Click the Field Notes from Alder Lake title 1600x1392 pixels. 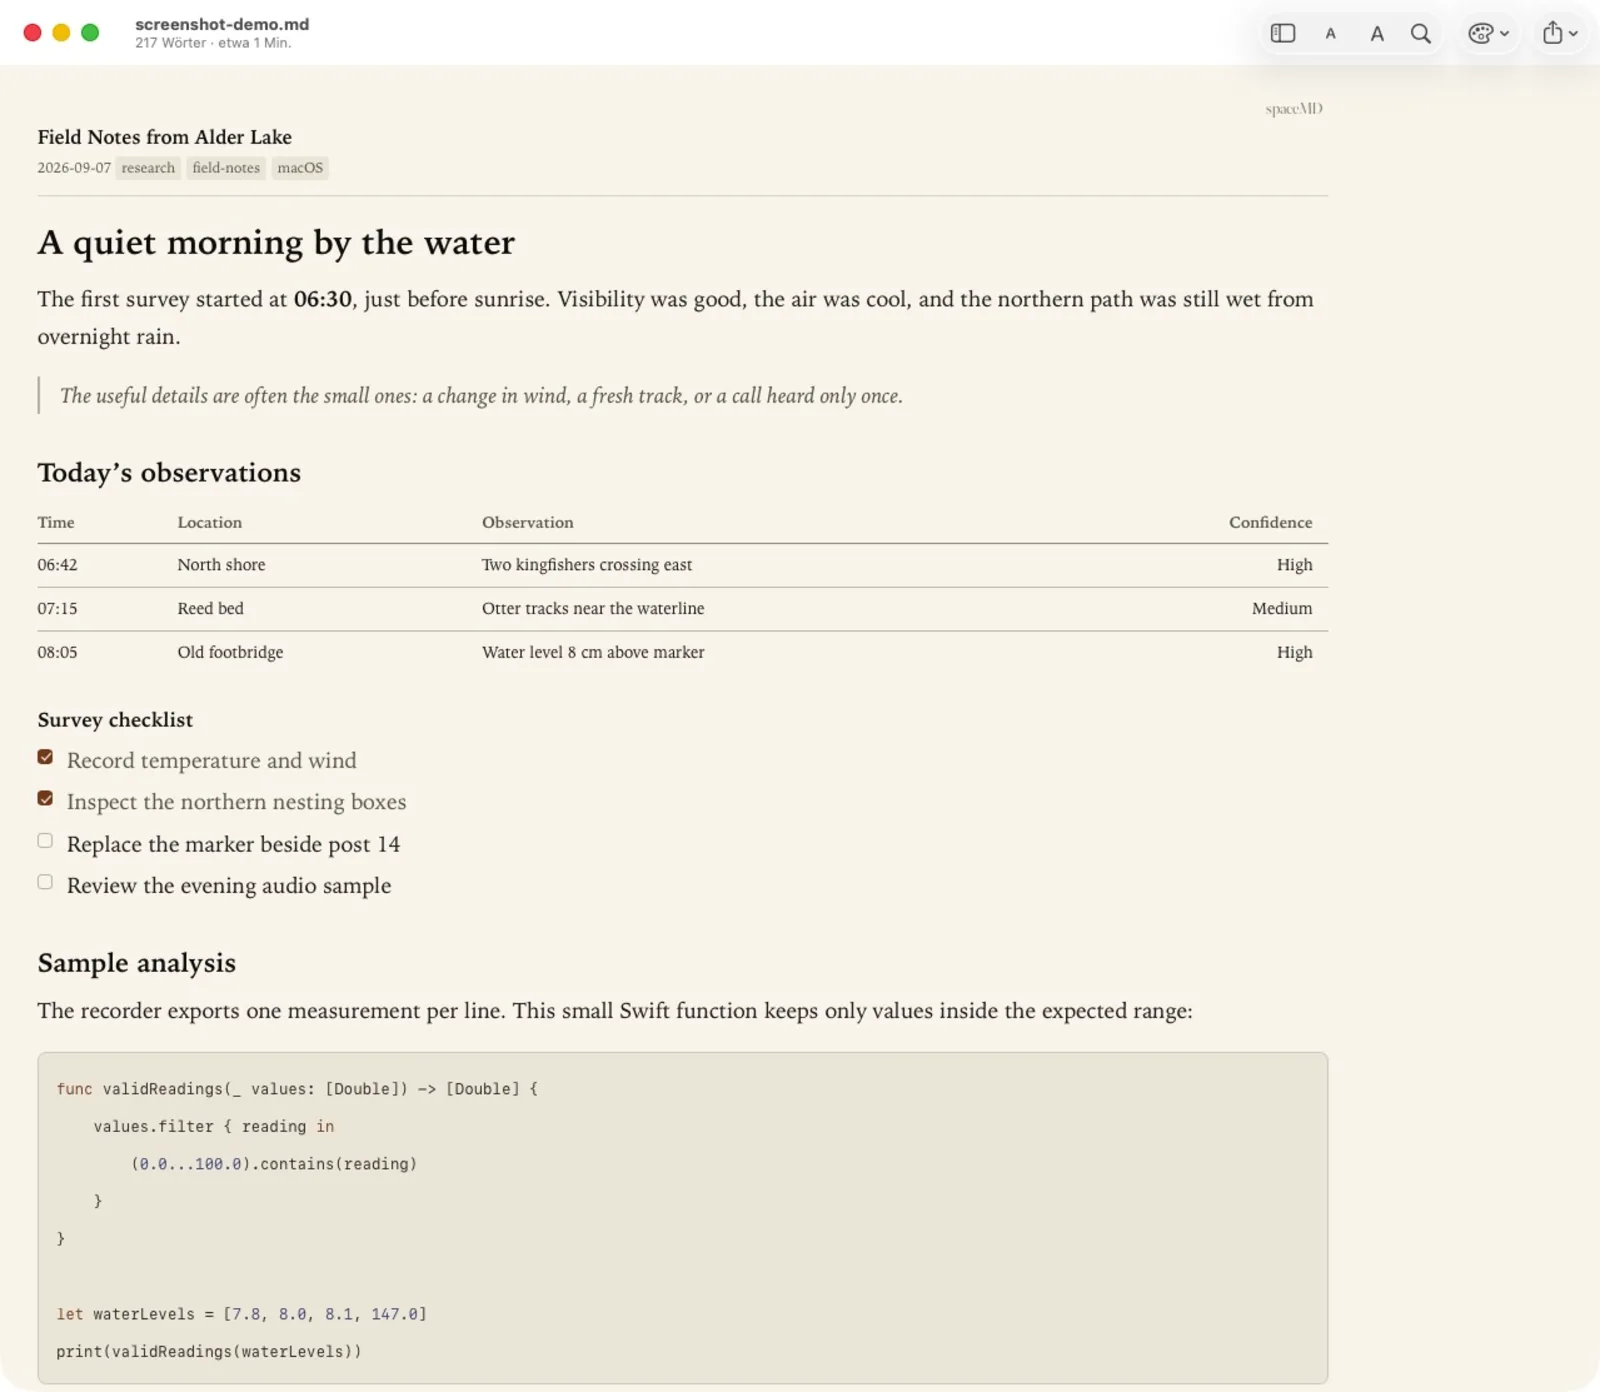pyautogui.click(x=165, y=137)
